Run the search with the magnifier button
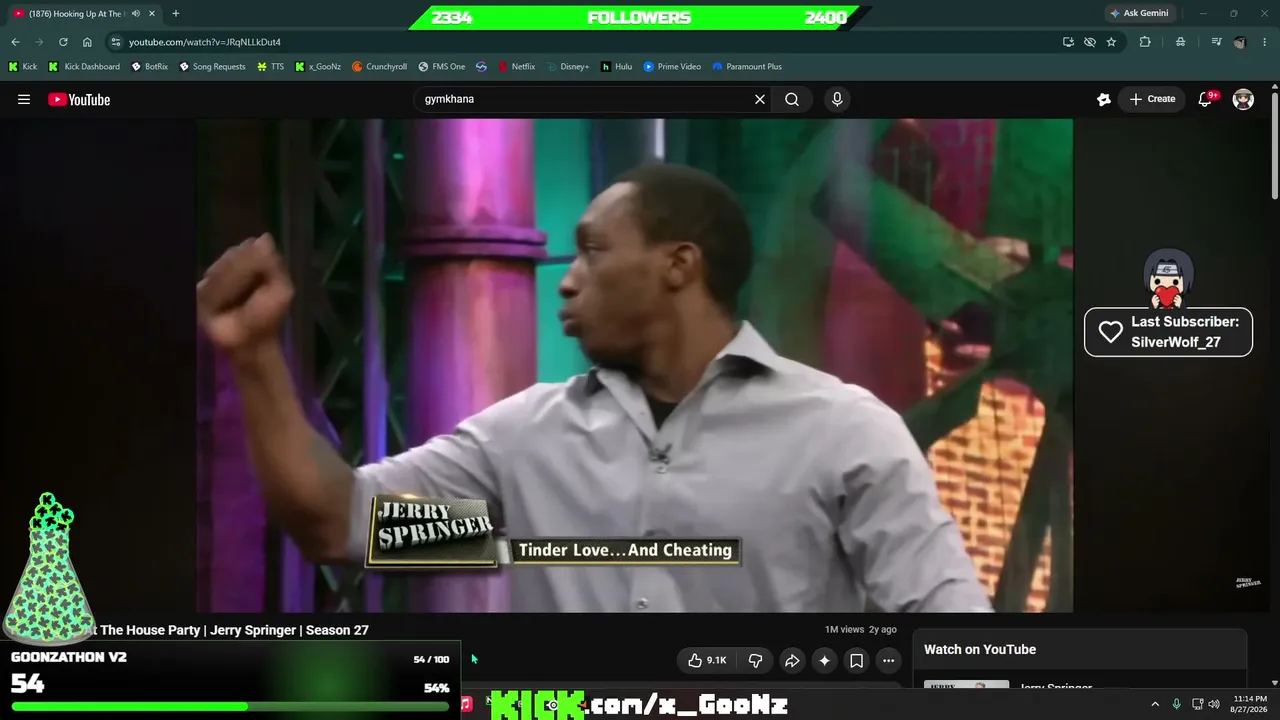The image size is (1280, 720). (x=792, y=99)
